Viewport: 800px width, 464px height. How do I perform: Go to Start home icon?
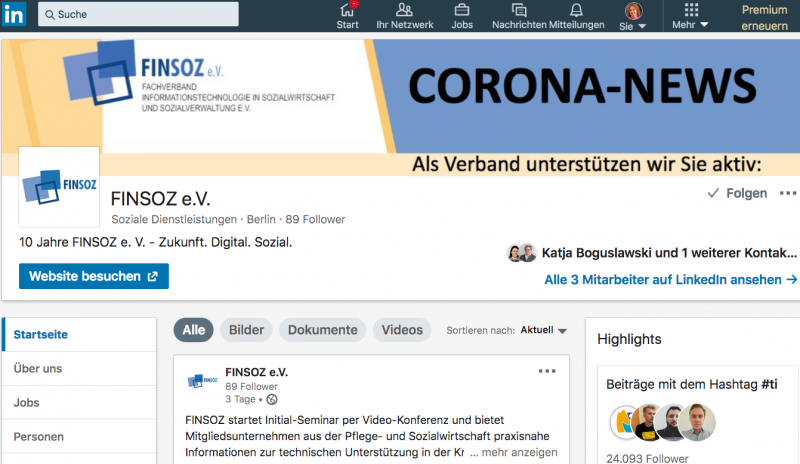pos(347,11)
